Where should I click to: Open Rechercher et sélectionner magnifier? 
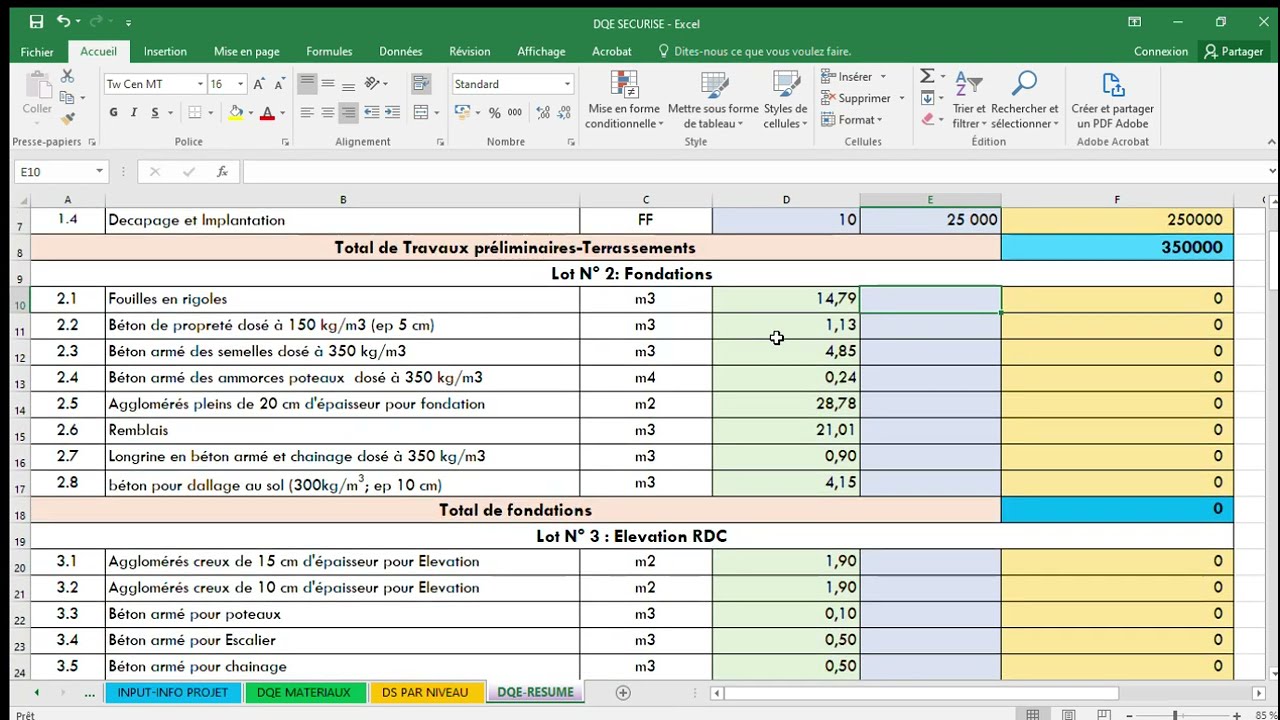click(x=1025, y=101)
